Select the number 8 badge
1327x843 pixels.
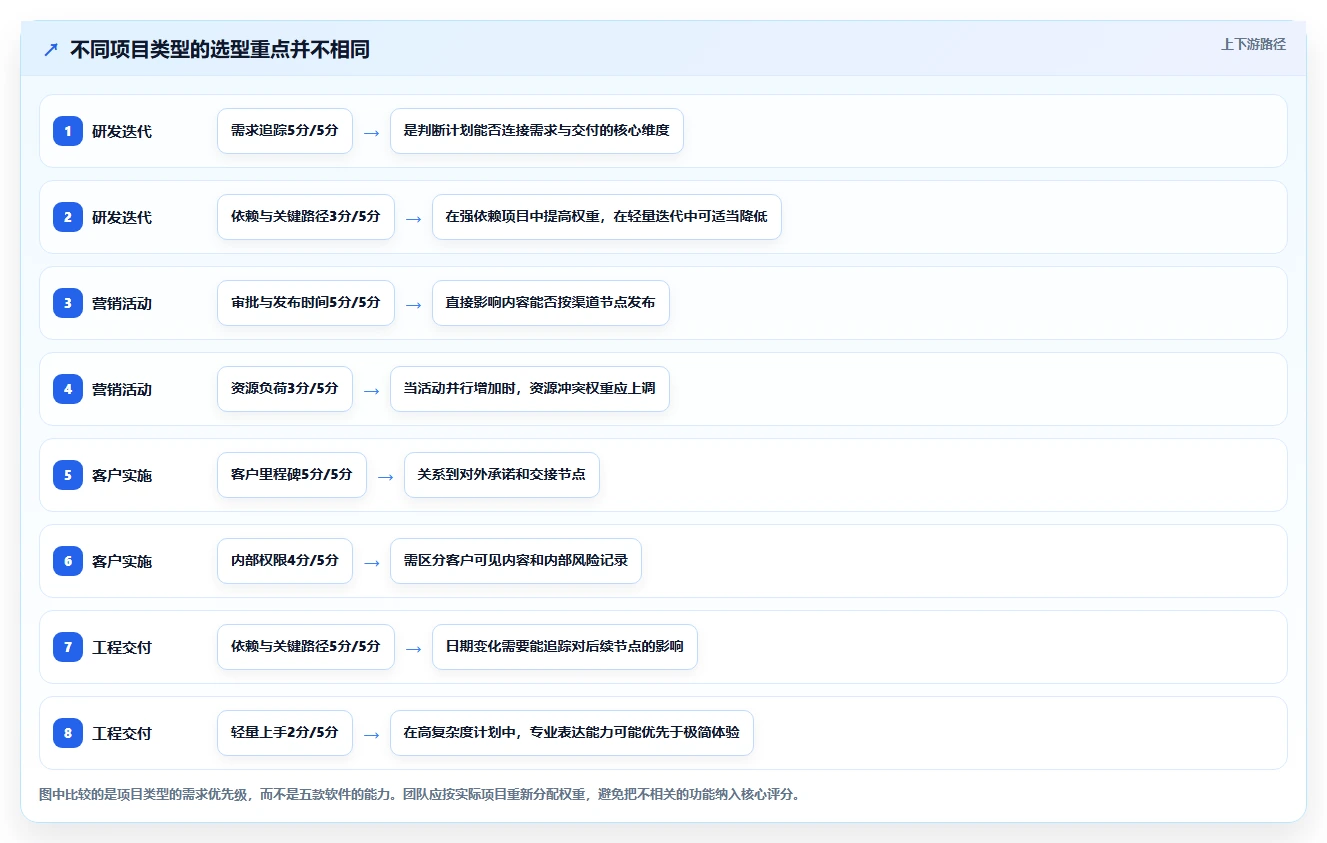coord(68,733)
